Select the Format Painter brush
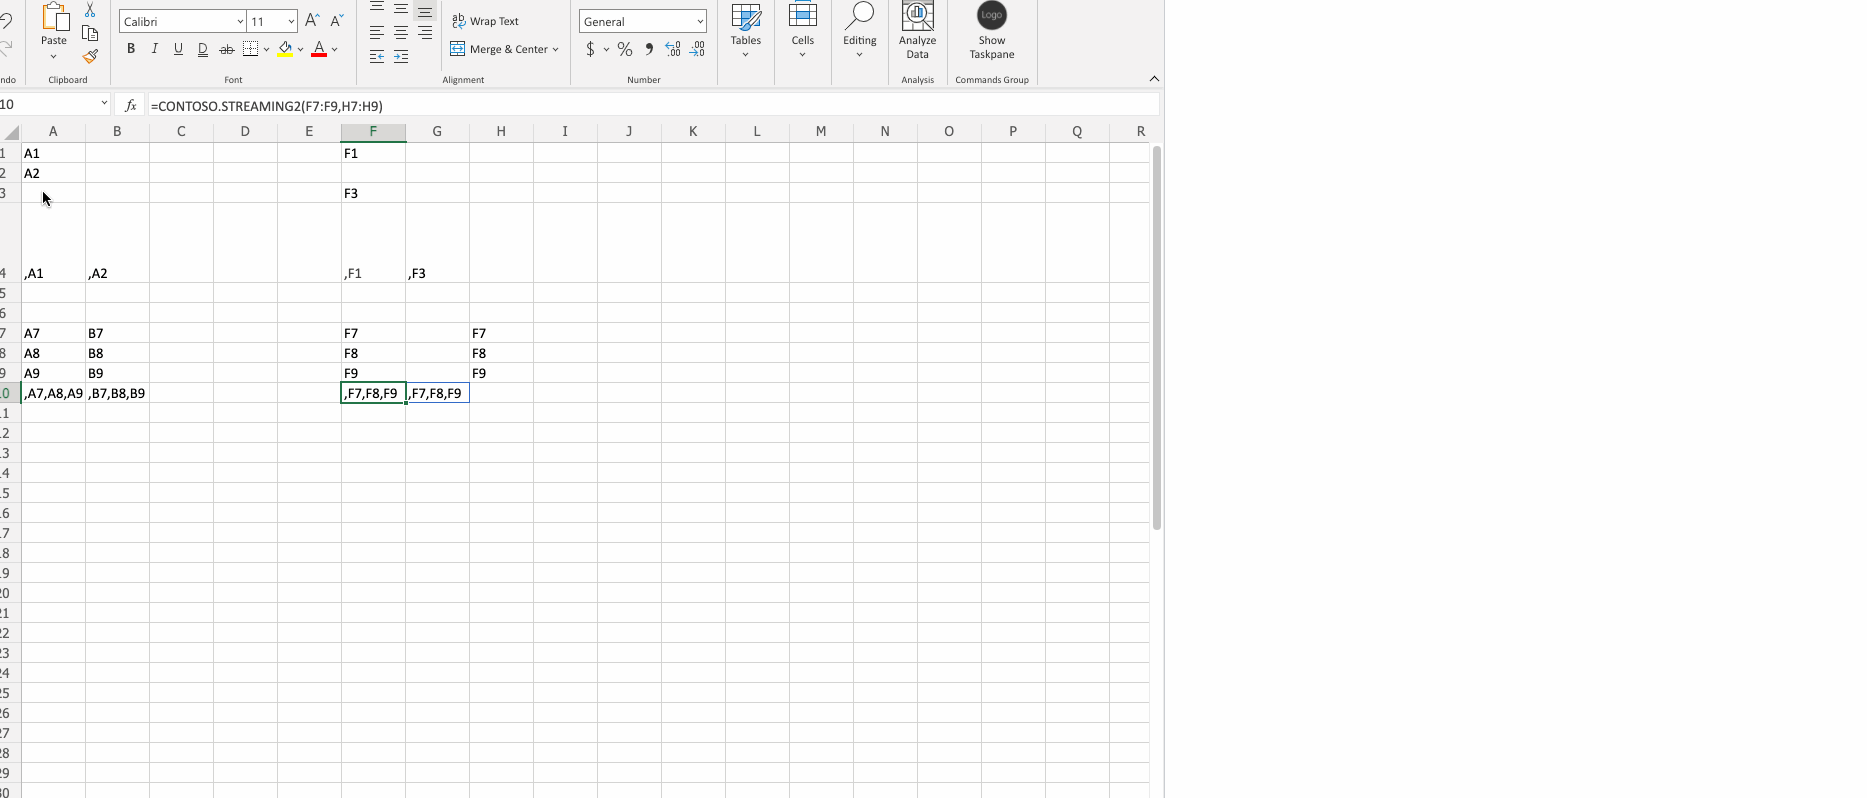The height and width of the screenshot is (798, 1867). point(90,56)
